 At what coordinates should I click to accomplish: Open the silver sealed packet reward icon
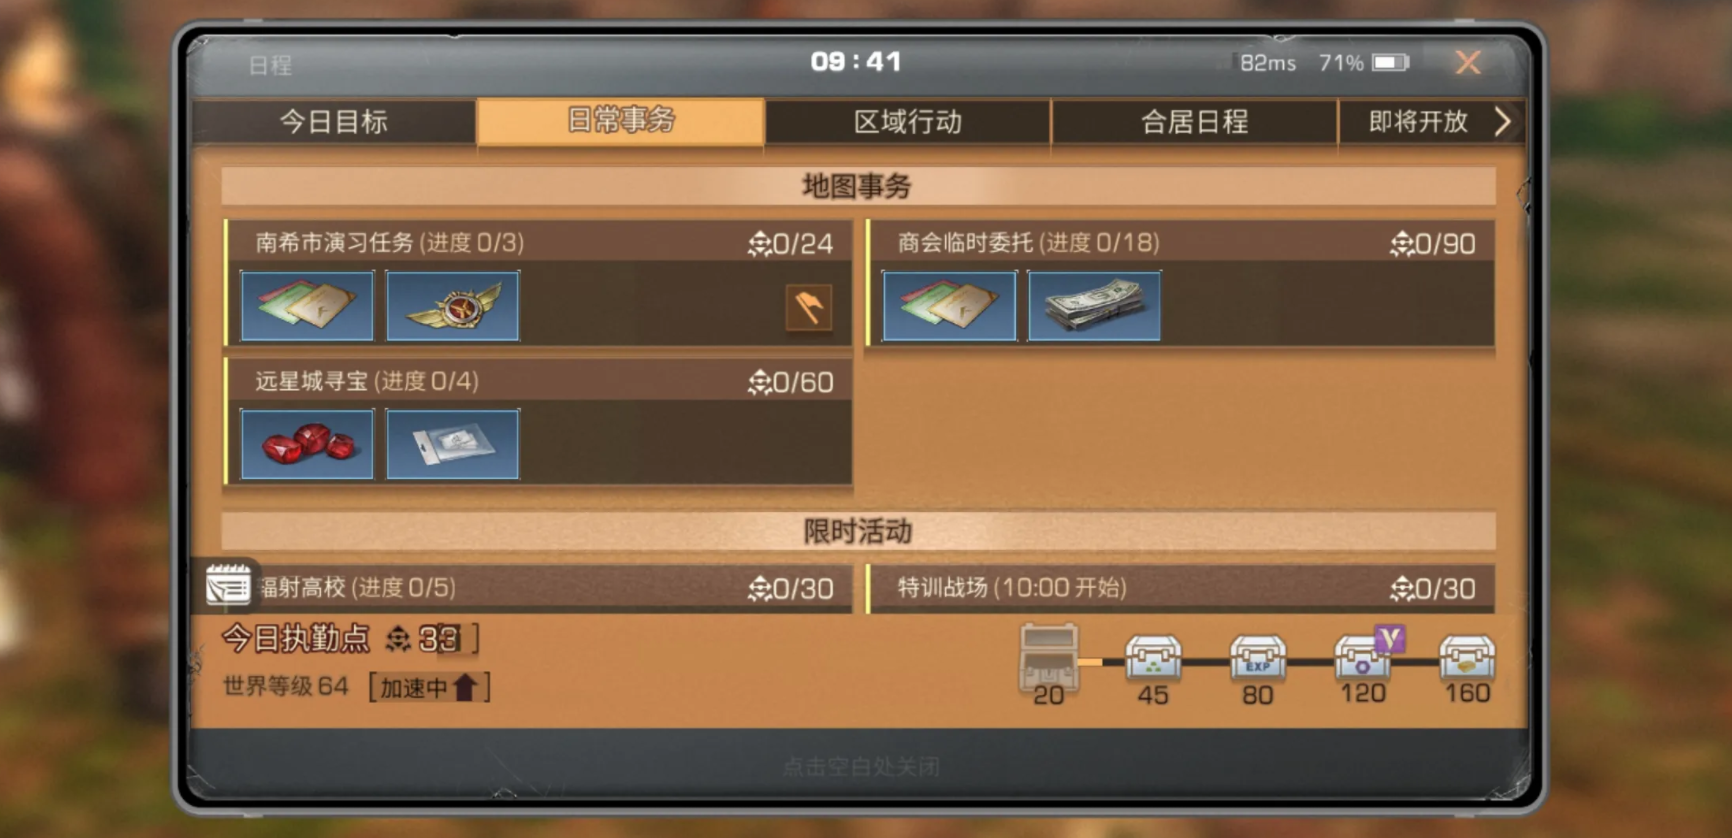tap(453, 444)
